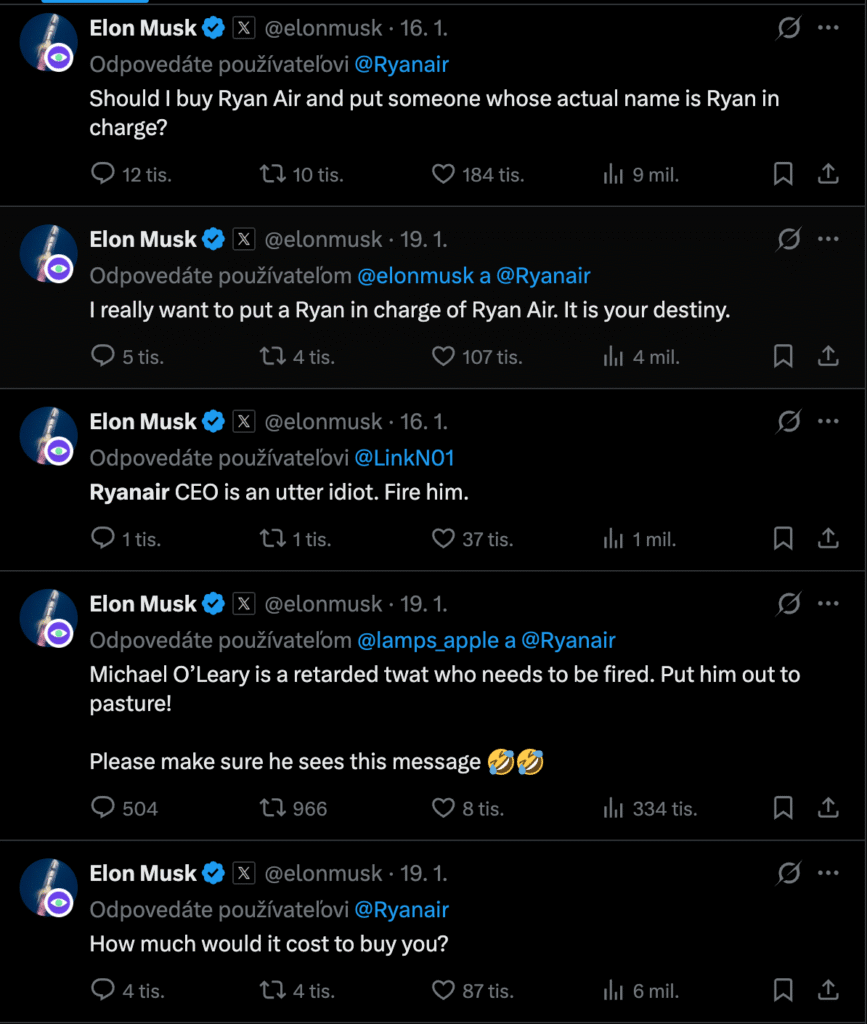
Task: Expand three-dot menu on the "destiny" tweet
Action: [x=828, y=239]
